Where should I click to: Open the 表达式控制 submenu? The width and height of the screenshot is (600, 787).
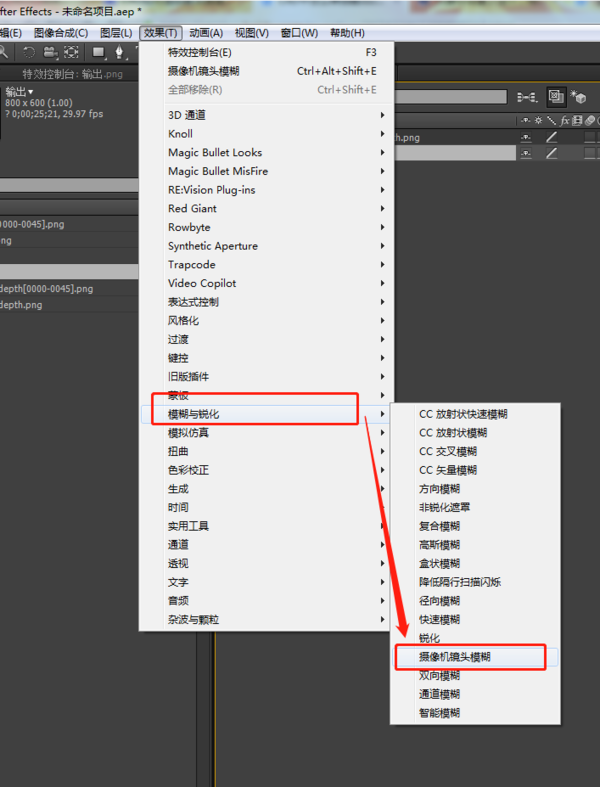(x=266, y=302)
